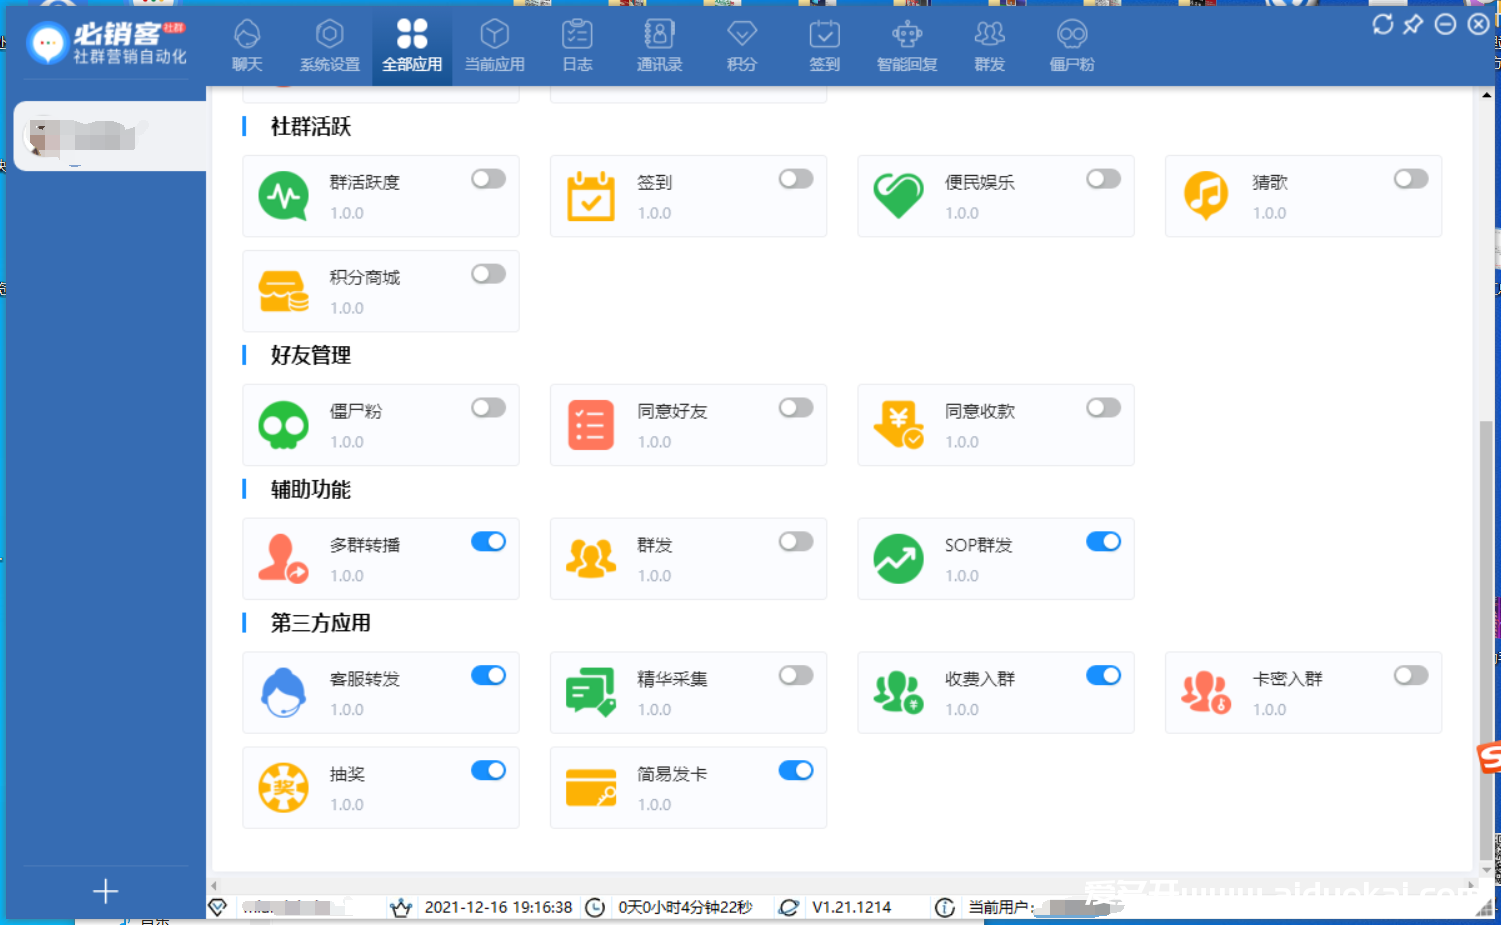Image resolution: width=1501 pixels, height=925 pixels.
Task: Open 通讯录 contacts tab
Action: pyautogui.click(x=659, y=47)
